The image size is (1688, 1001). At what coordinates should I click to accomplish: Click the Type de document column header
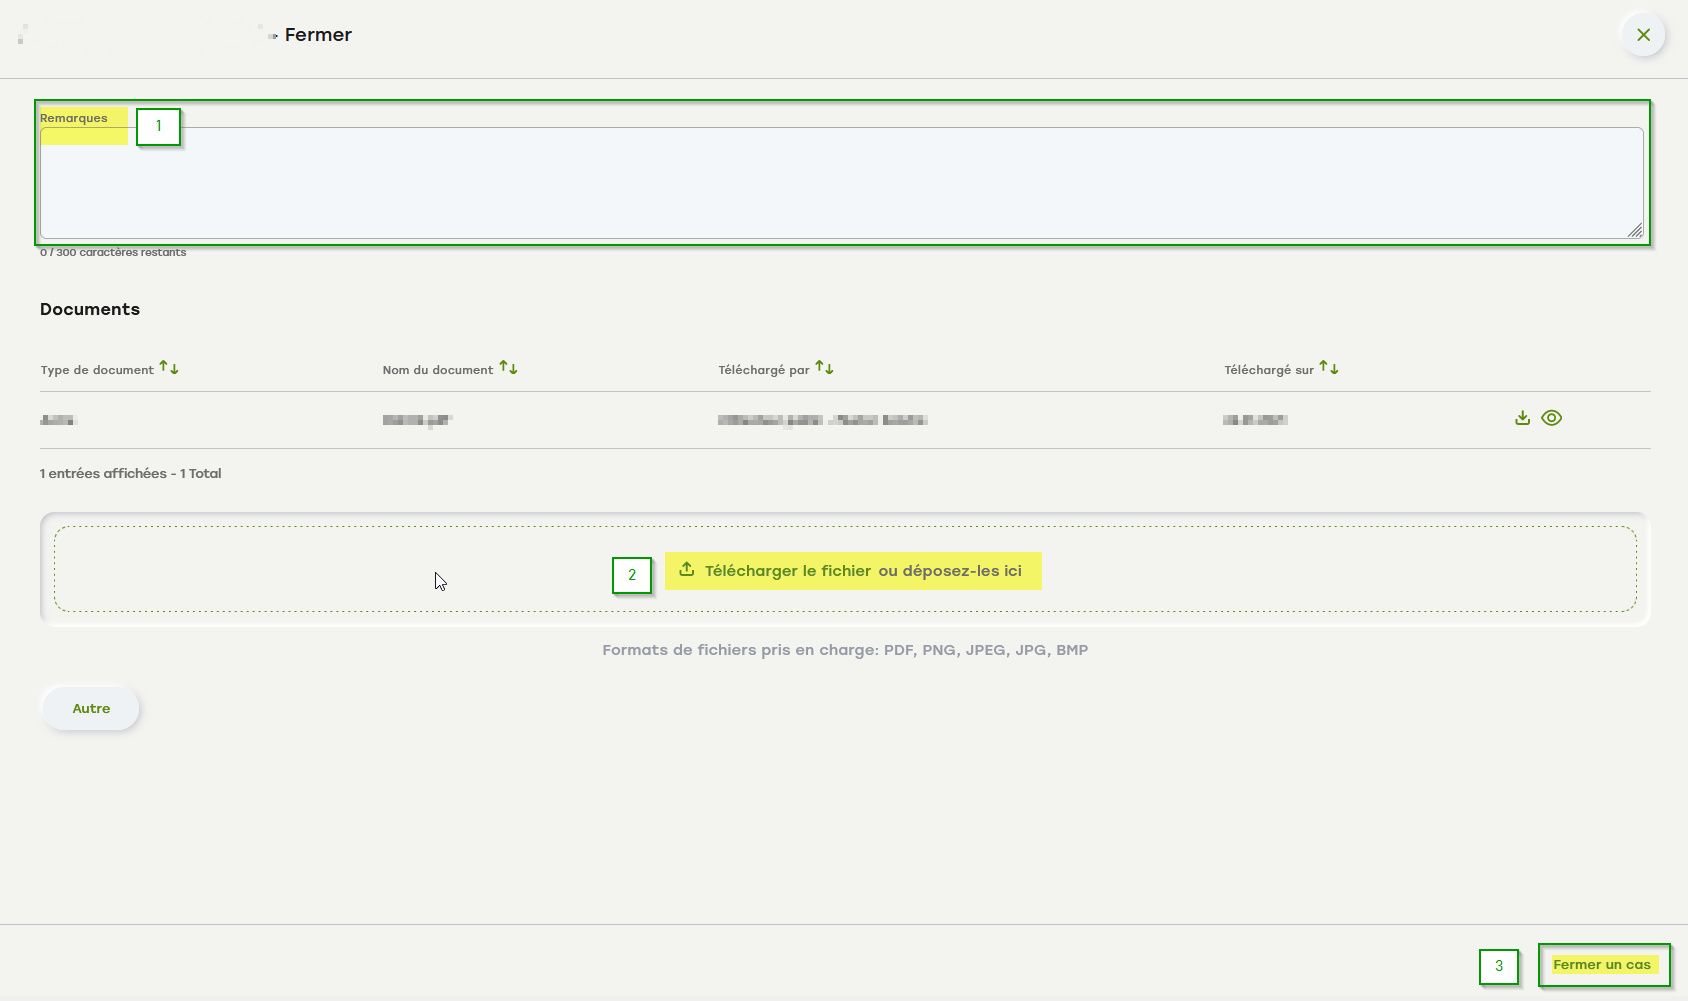click(97, 370)
